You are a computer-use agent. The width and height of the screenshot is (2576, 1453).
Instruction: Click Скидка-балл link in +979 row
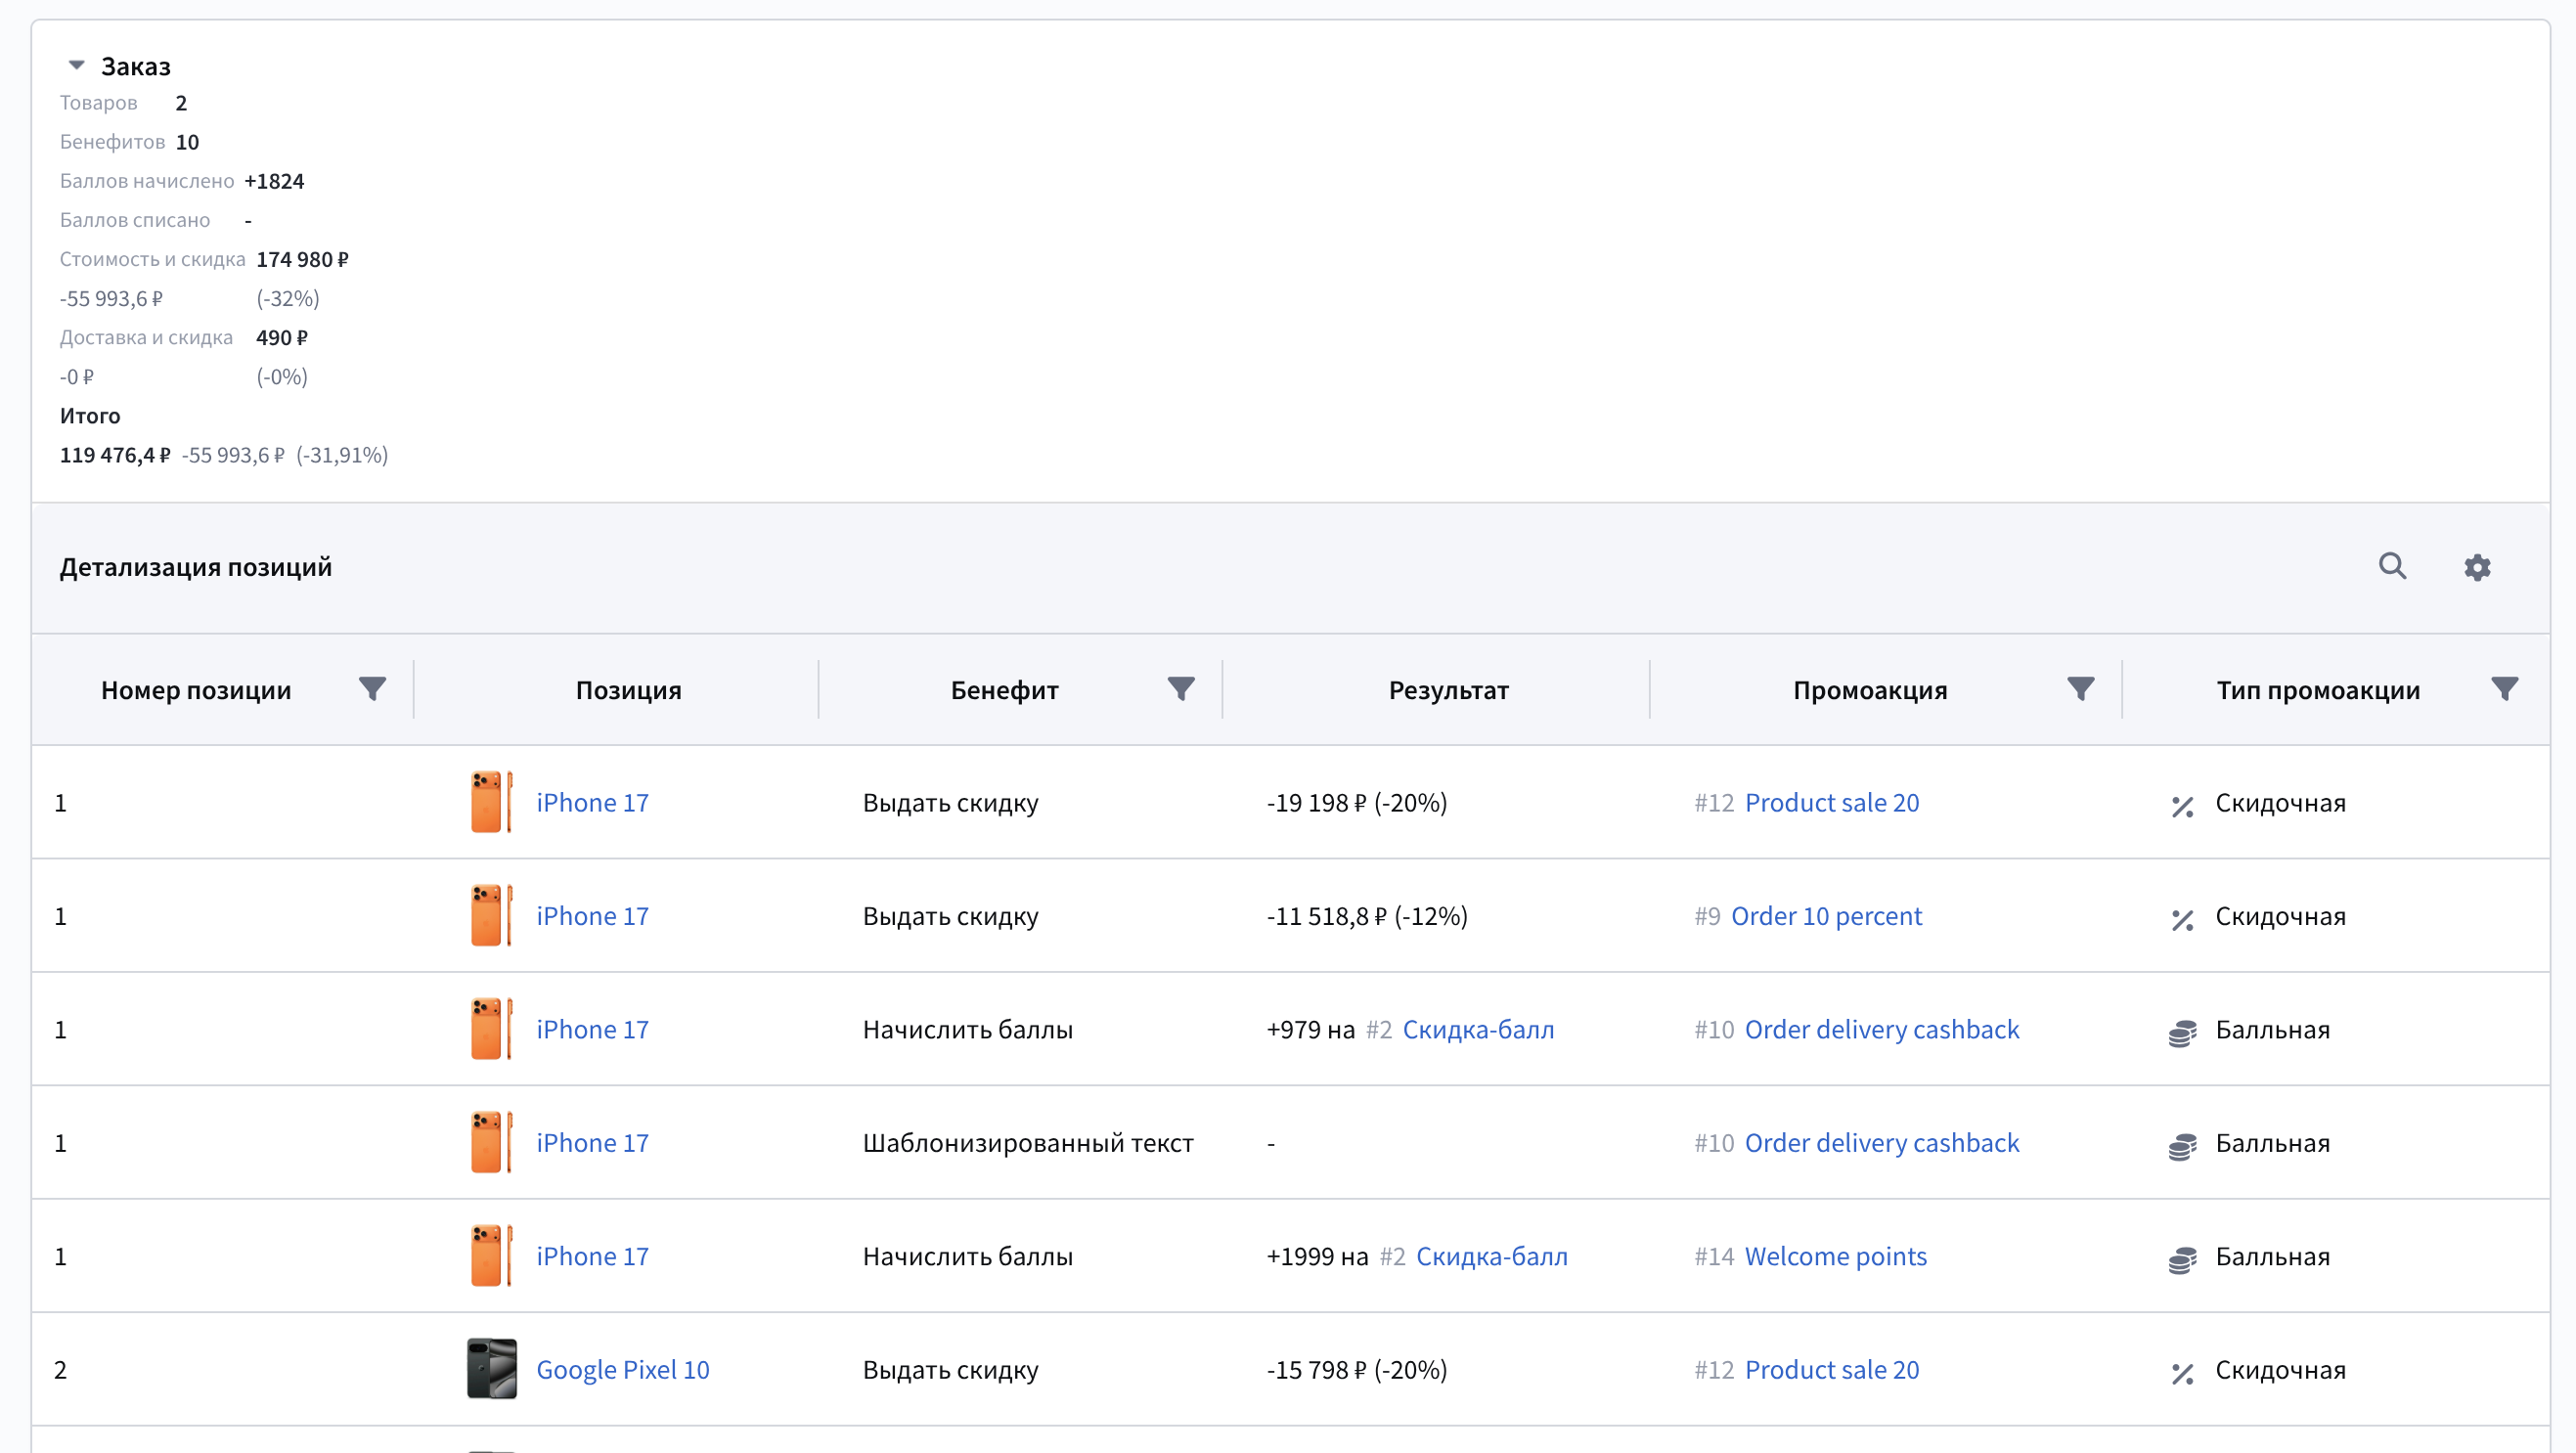(x=1478, y=1029)
